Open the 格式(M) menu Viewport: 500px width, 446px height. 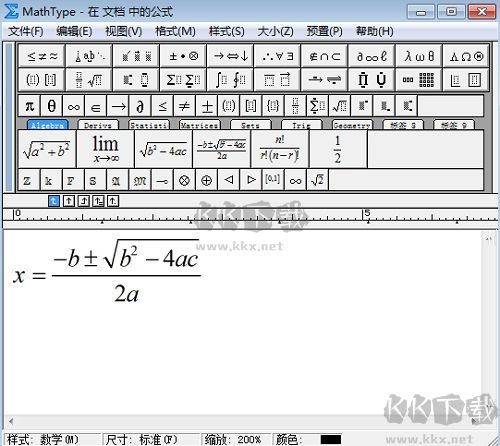point(175,32)
